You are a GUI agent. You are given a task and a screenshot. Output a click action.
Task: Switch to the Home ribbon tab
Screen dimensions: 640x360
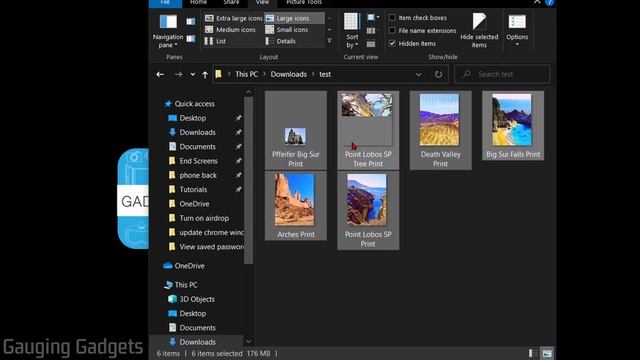tap(198, 2)
